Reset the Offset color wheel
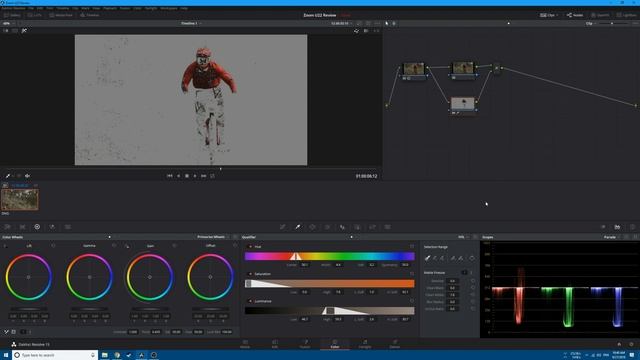The image size is (640, 360). tap(235, 246)
